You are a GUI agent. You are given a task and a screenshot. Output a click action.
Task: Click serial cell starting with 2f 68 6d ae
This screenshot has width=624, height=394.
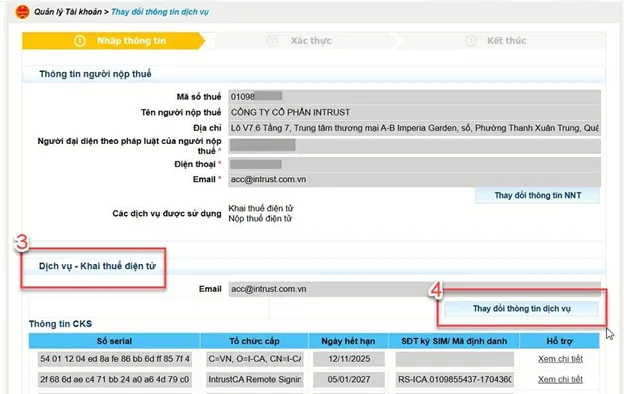[x=115, y=380]
